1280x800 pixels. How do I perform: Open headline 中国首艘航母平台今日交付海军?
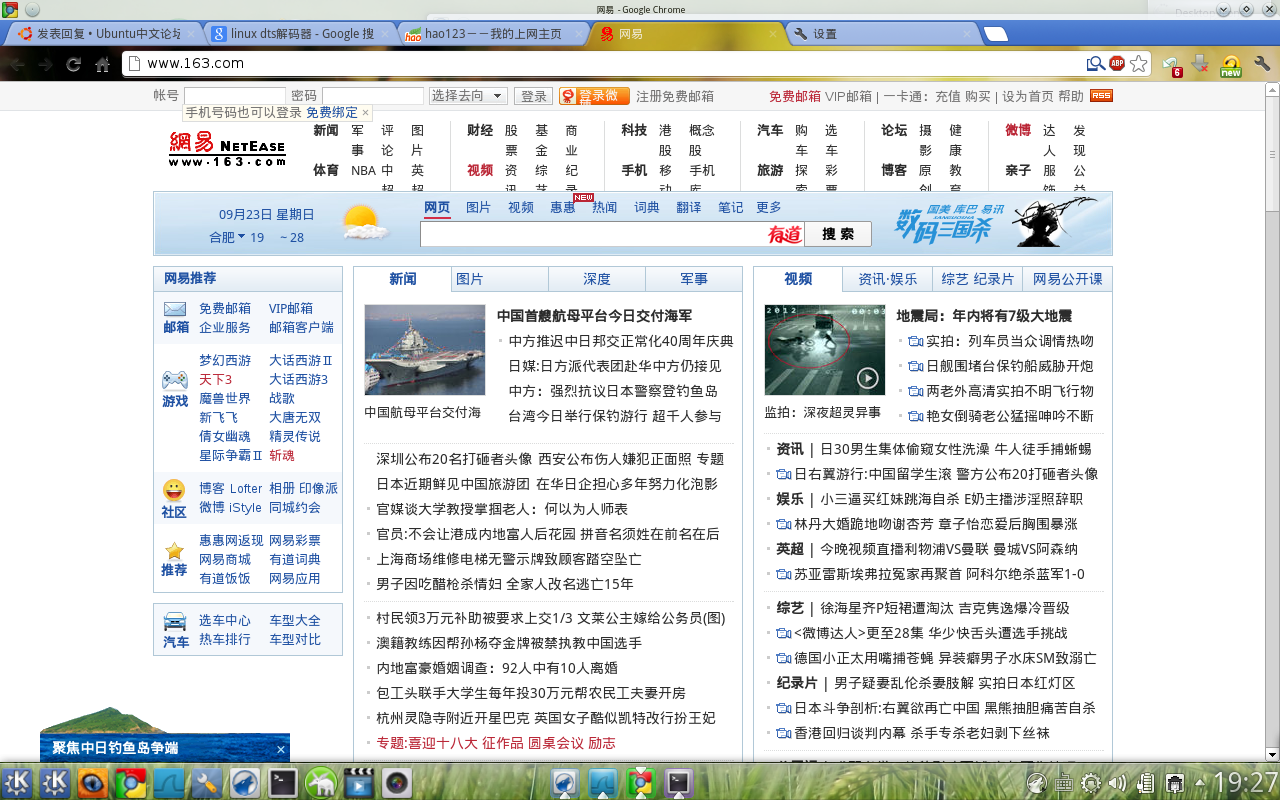coord(594,316)
